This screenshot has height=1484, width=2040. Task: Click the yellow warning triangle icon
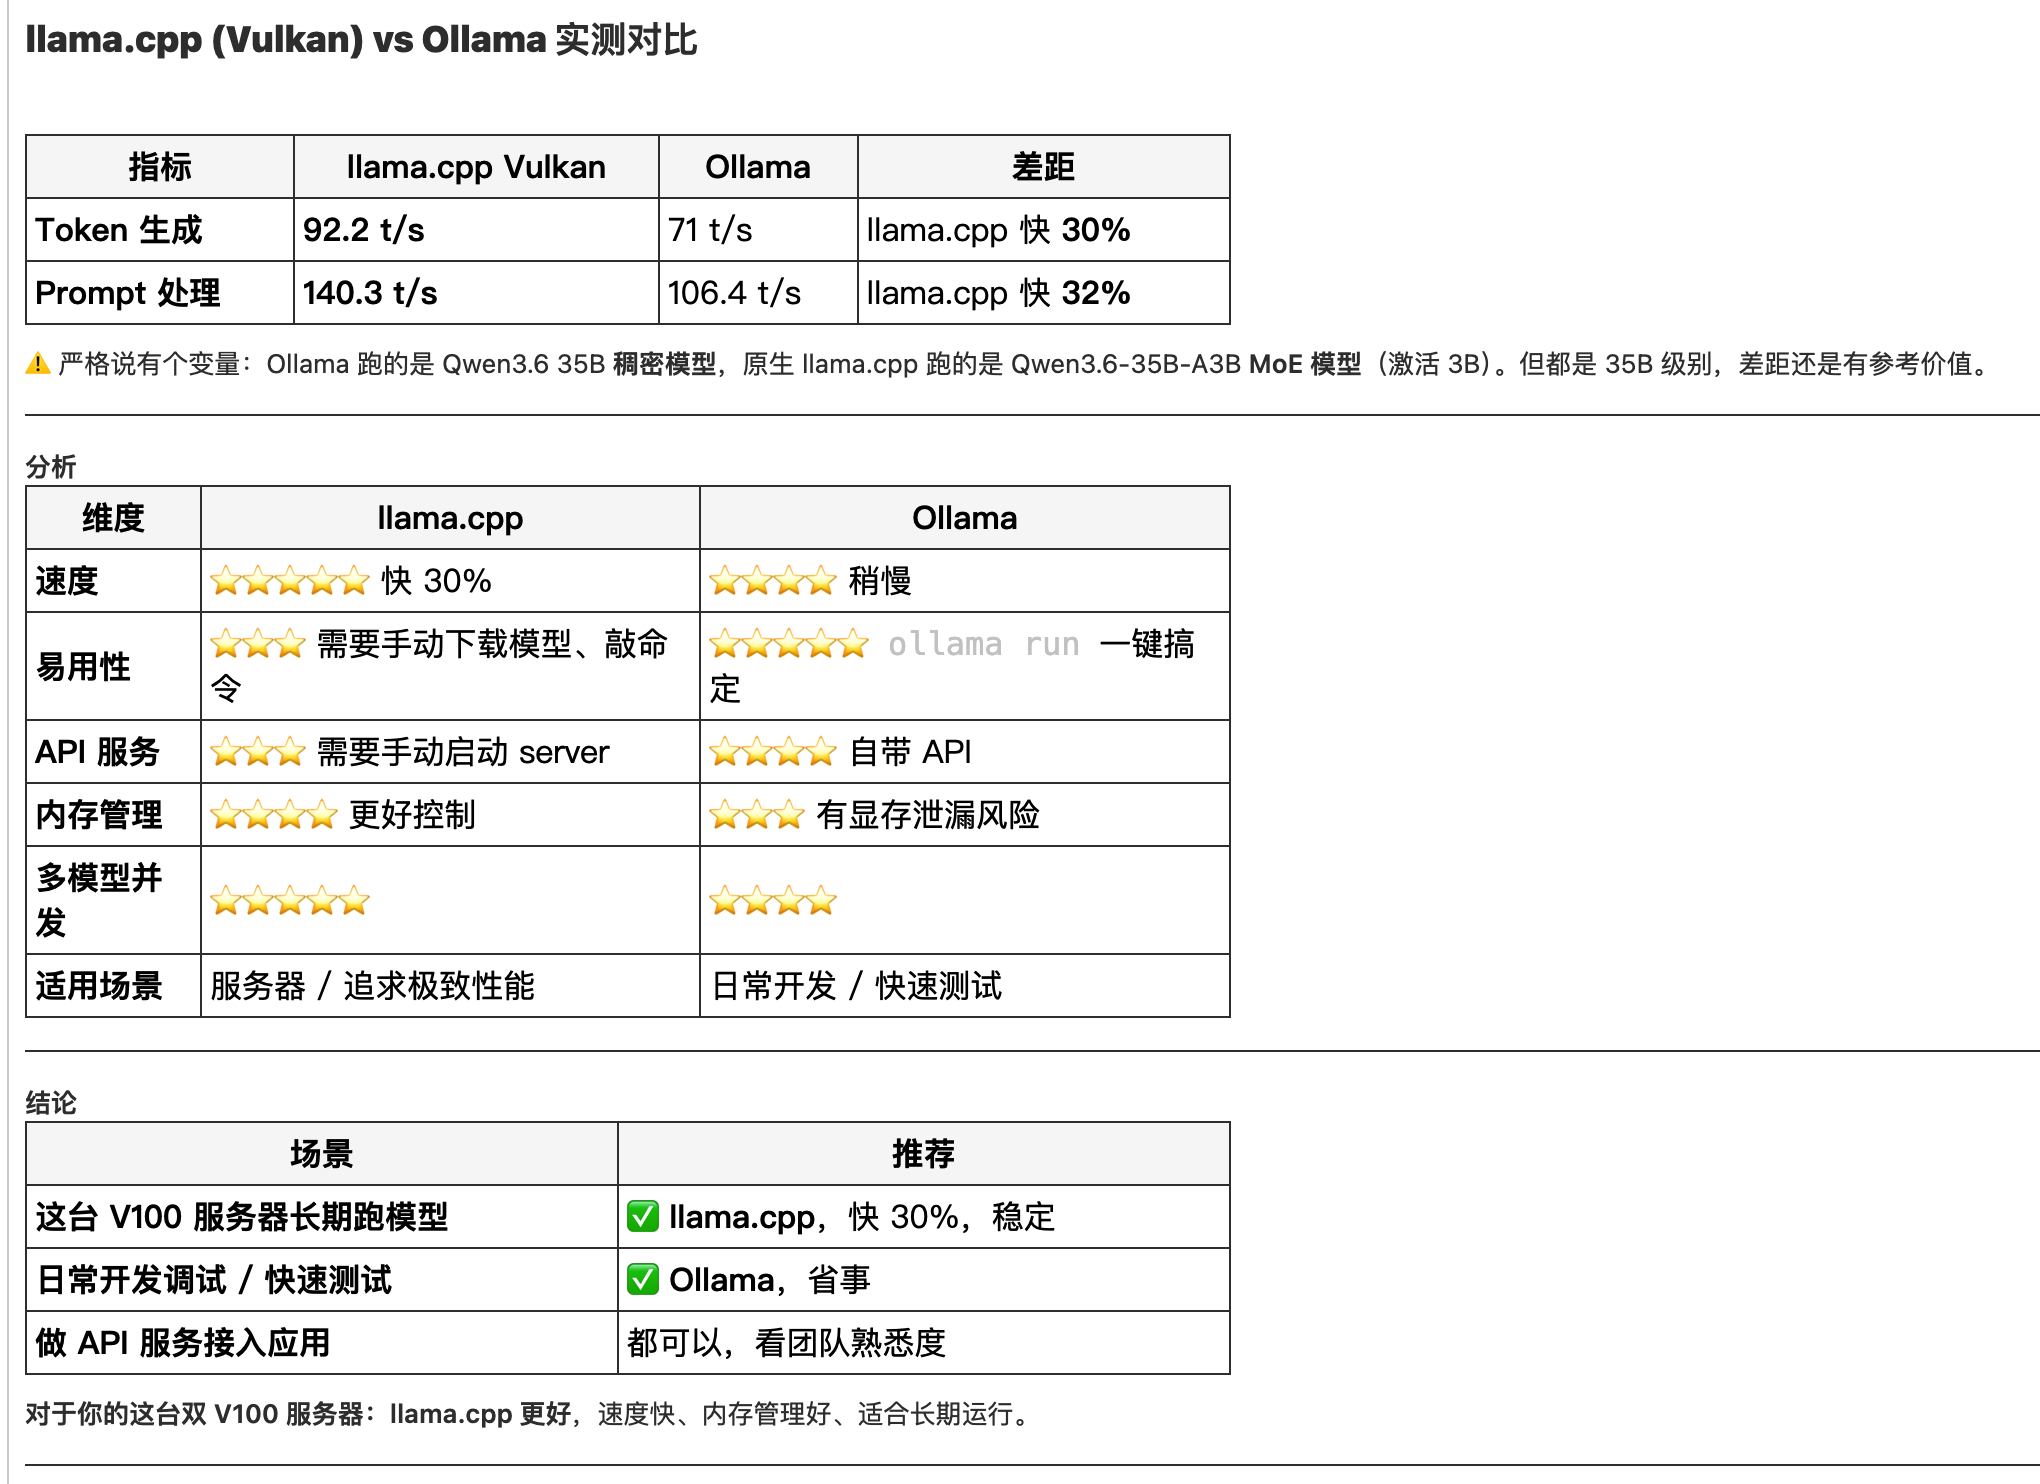(x=38, y=364)
